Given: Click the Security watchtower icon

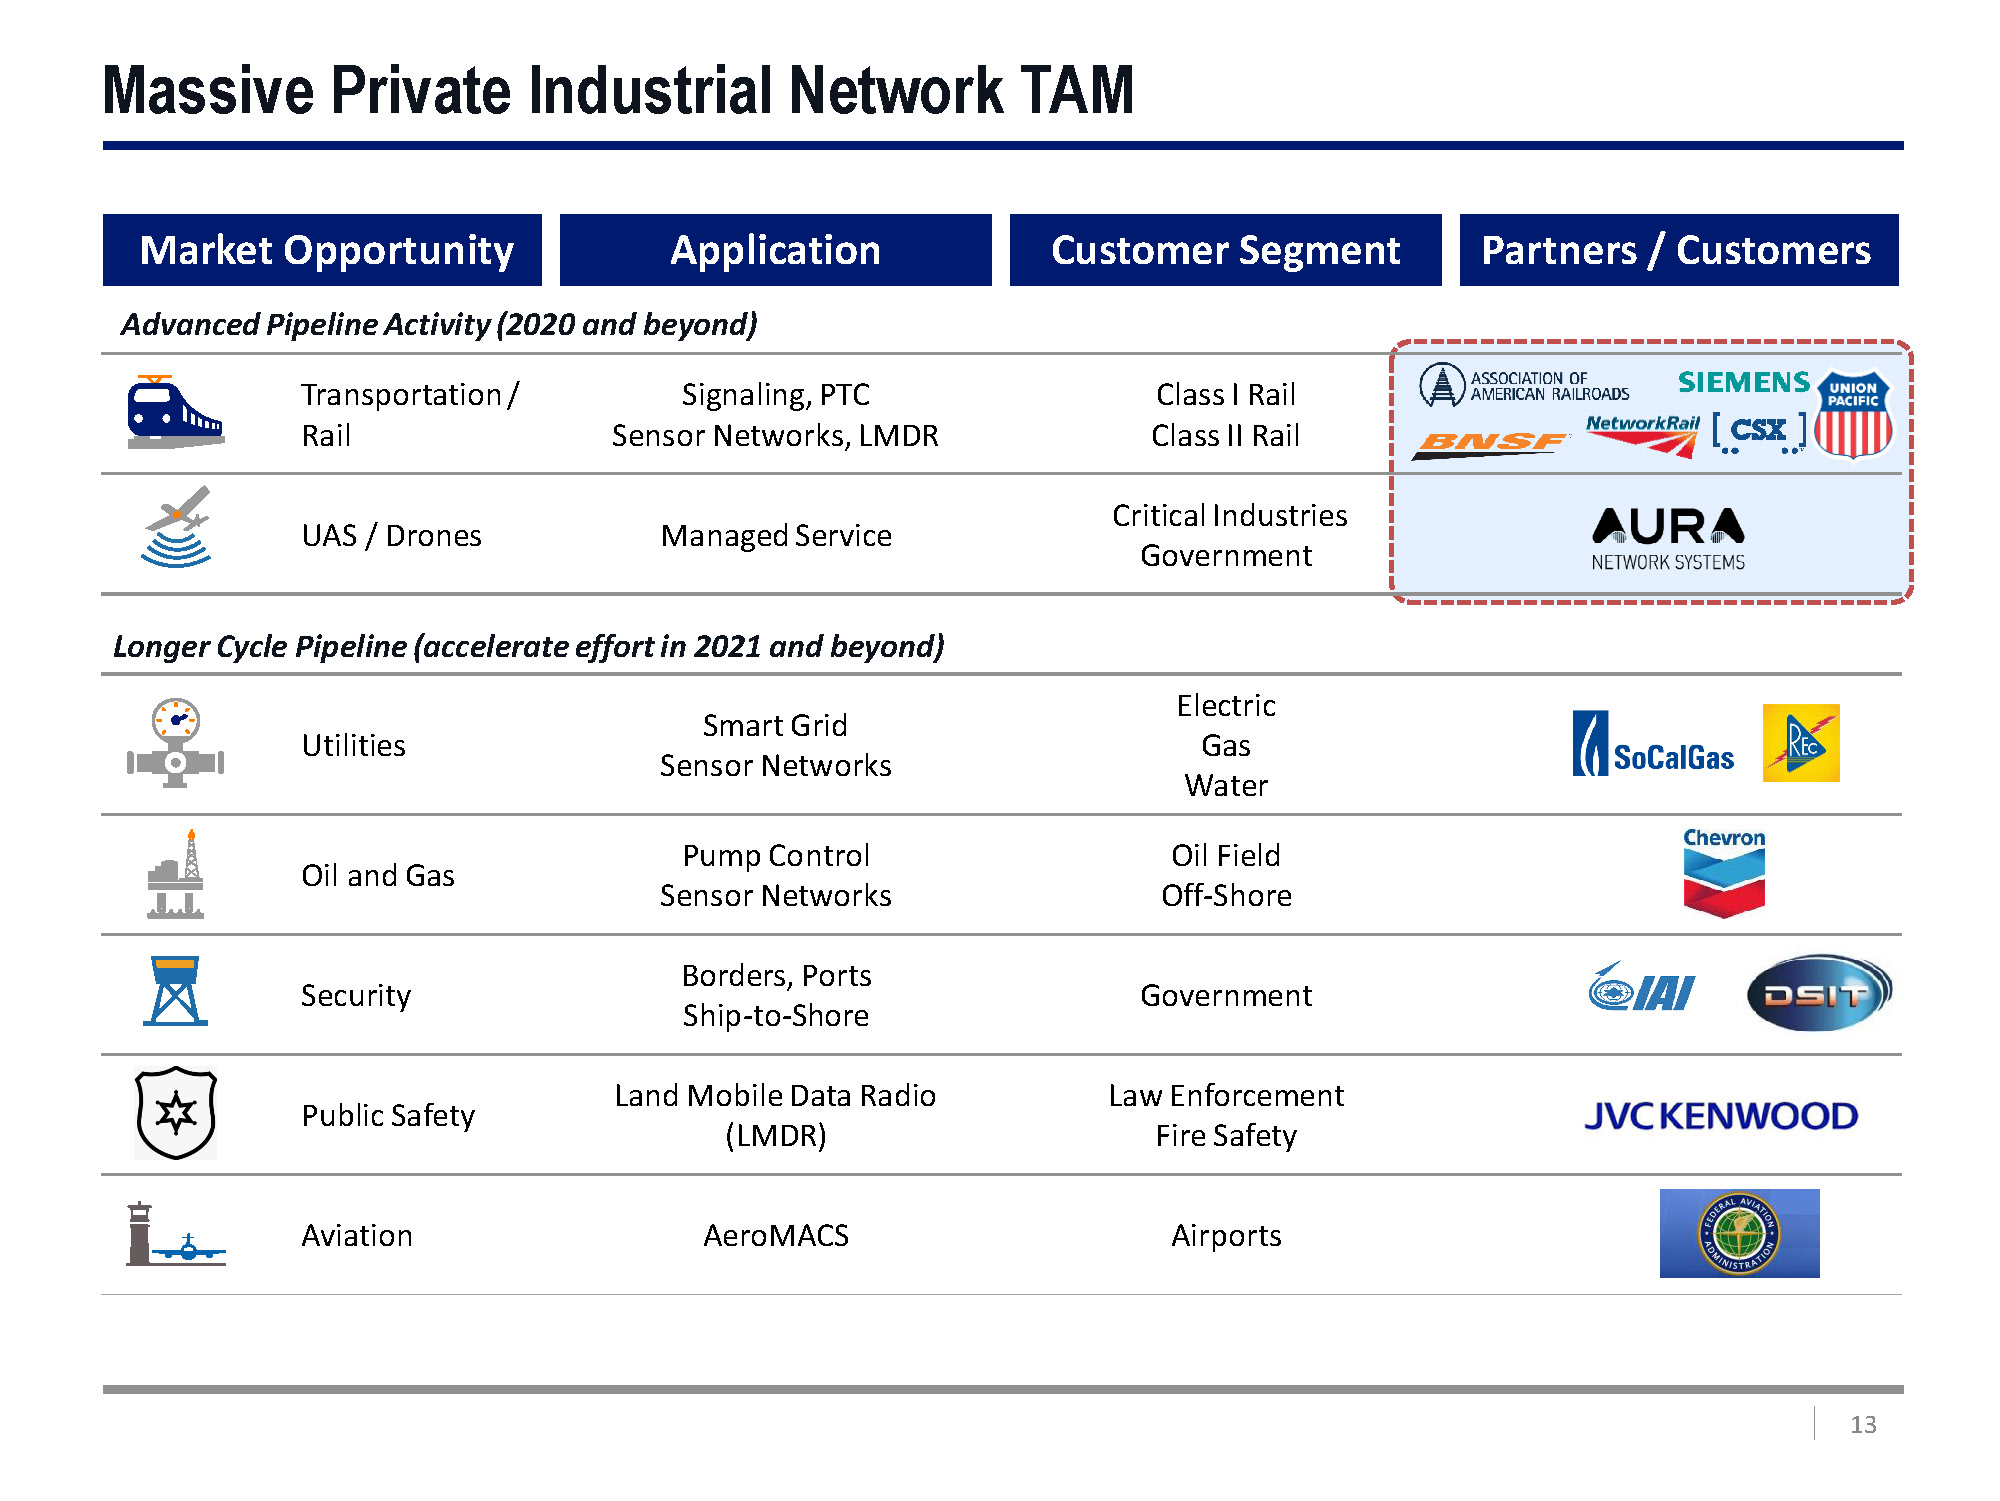Looking at the screenshot, I should (175, 991).
